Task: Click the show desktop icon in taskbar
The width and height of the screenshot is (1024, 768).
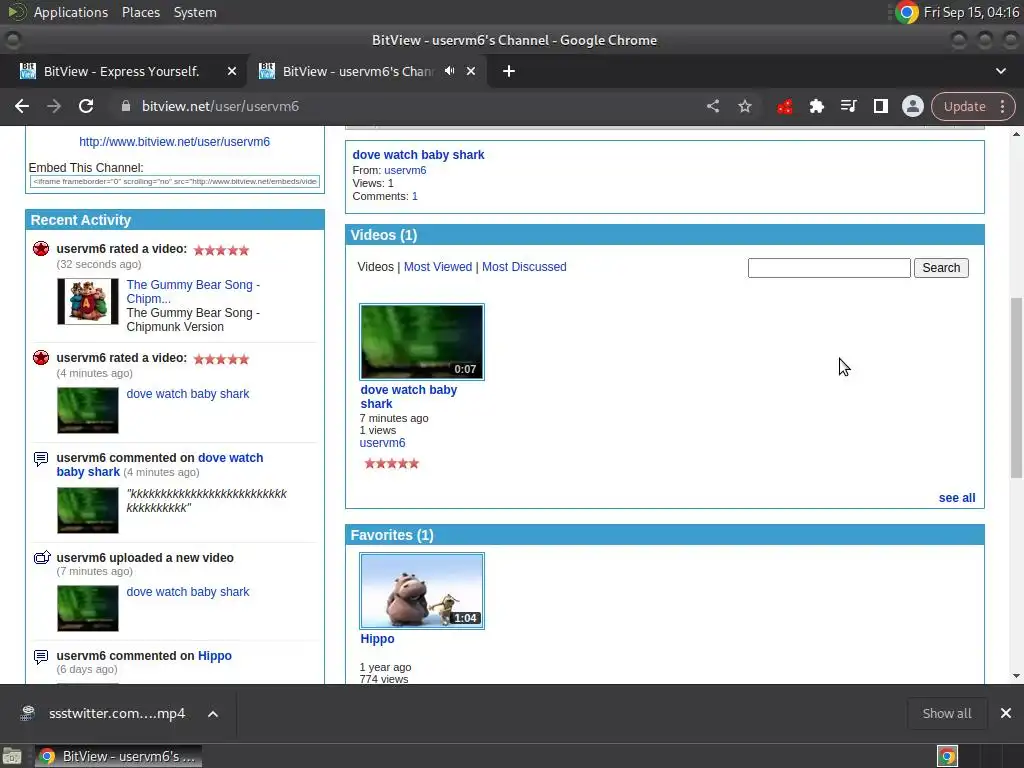Action: tap(12, 756)
